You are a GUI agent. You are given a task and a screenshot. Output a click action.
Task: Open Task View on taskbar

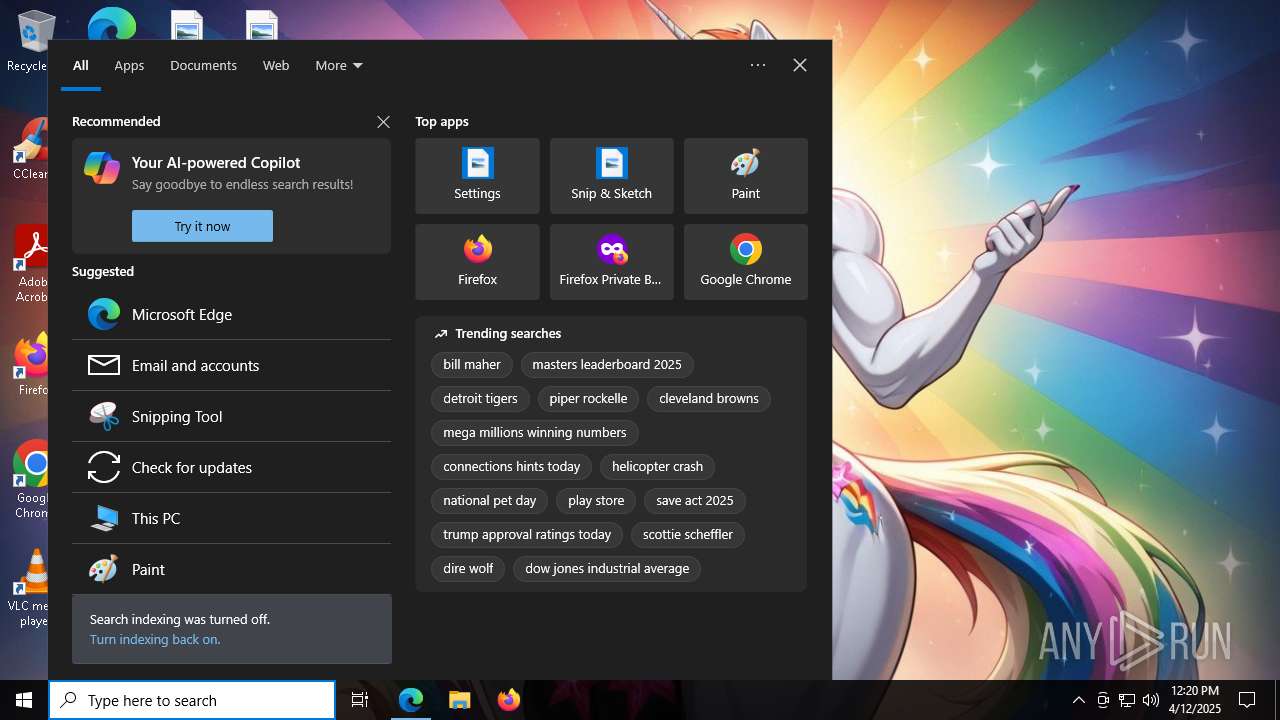[x=360, y=700]
